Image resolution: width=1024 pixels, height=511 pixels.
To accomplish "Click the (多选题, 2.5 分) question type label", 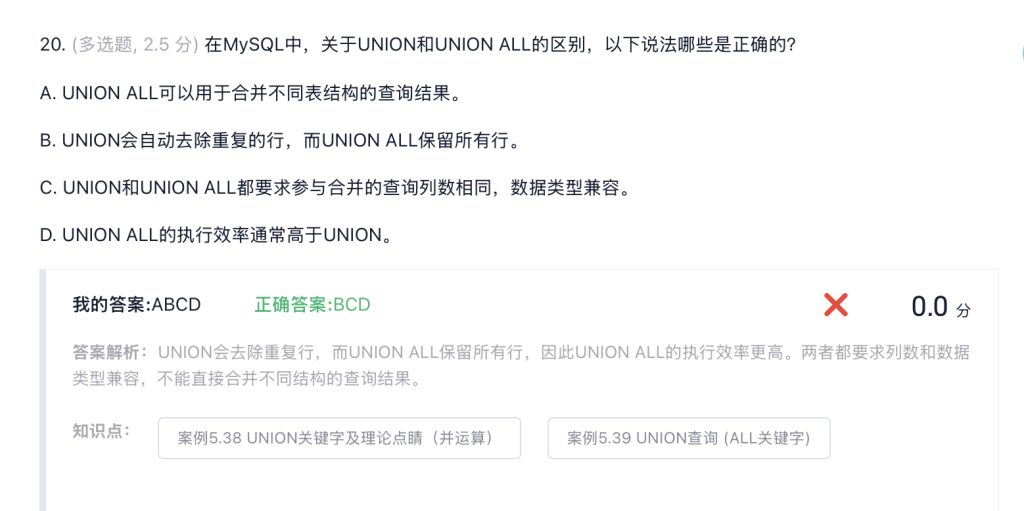I will pyautogui.click(x=135, y=45).
